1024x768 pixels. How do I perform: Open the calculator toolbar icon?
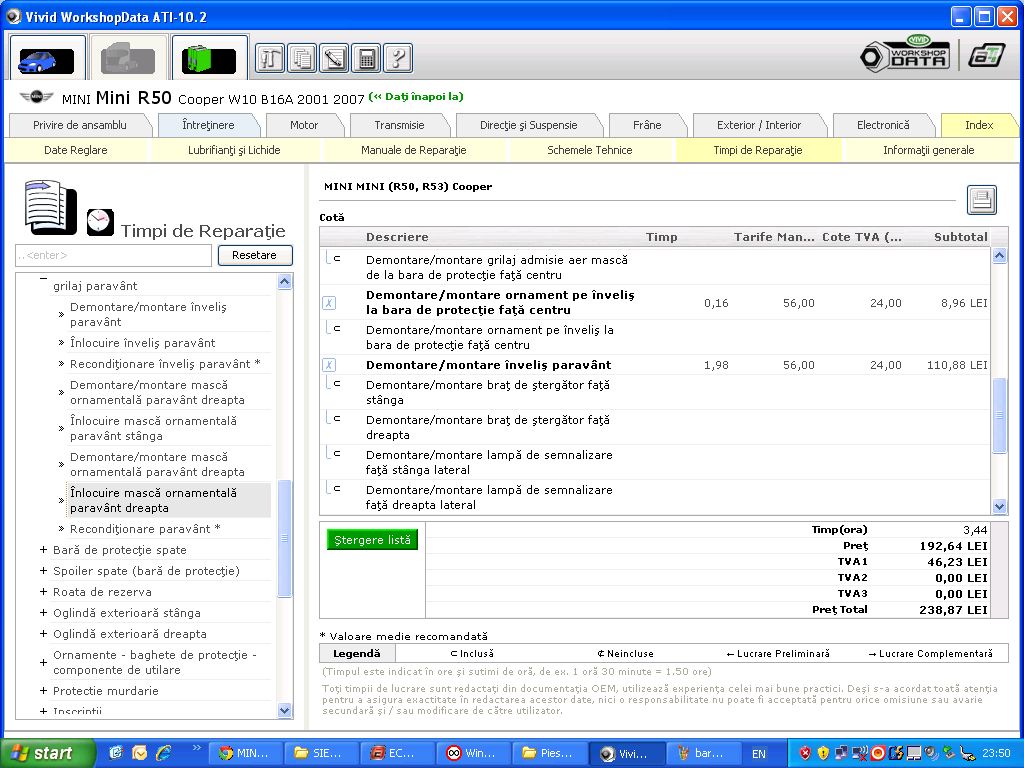(x=366, y=58)
